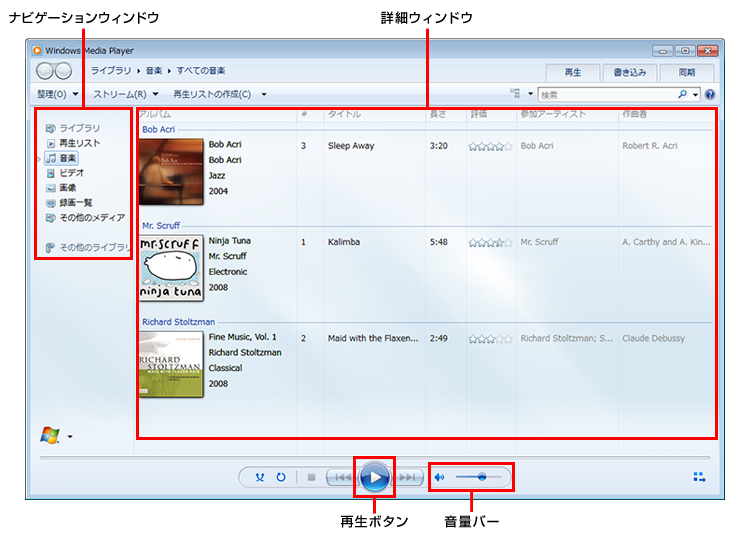The height and width of the screenshot is (540, 750).
Task: Open the dropdown arrow next to 再生リストの作成(C)
Action: click(264, 95)
